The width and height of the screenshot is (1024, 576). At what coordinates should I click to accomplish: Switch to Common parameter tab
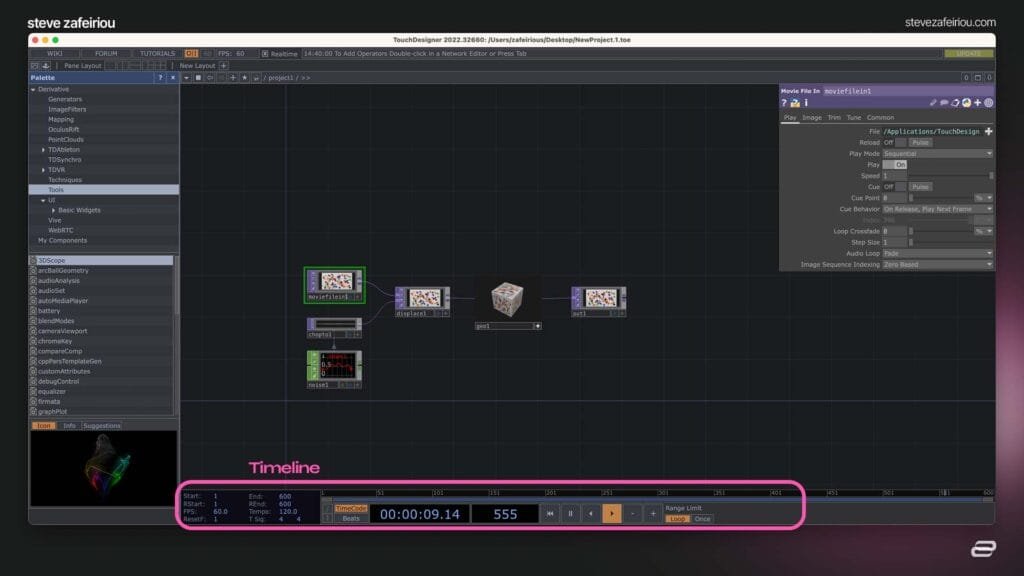point(880,118)
